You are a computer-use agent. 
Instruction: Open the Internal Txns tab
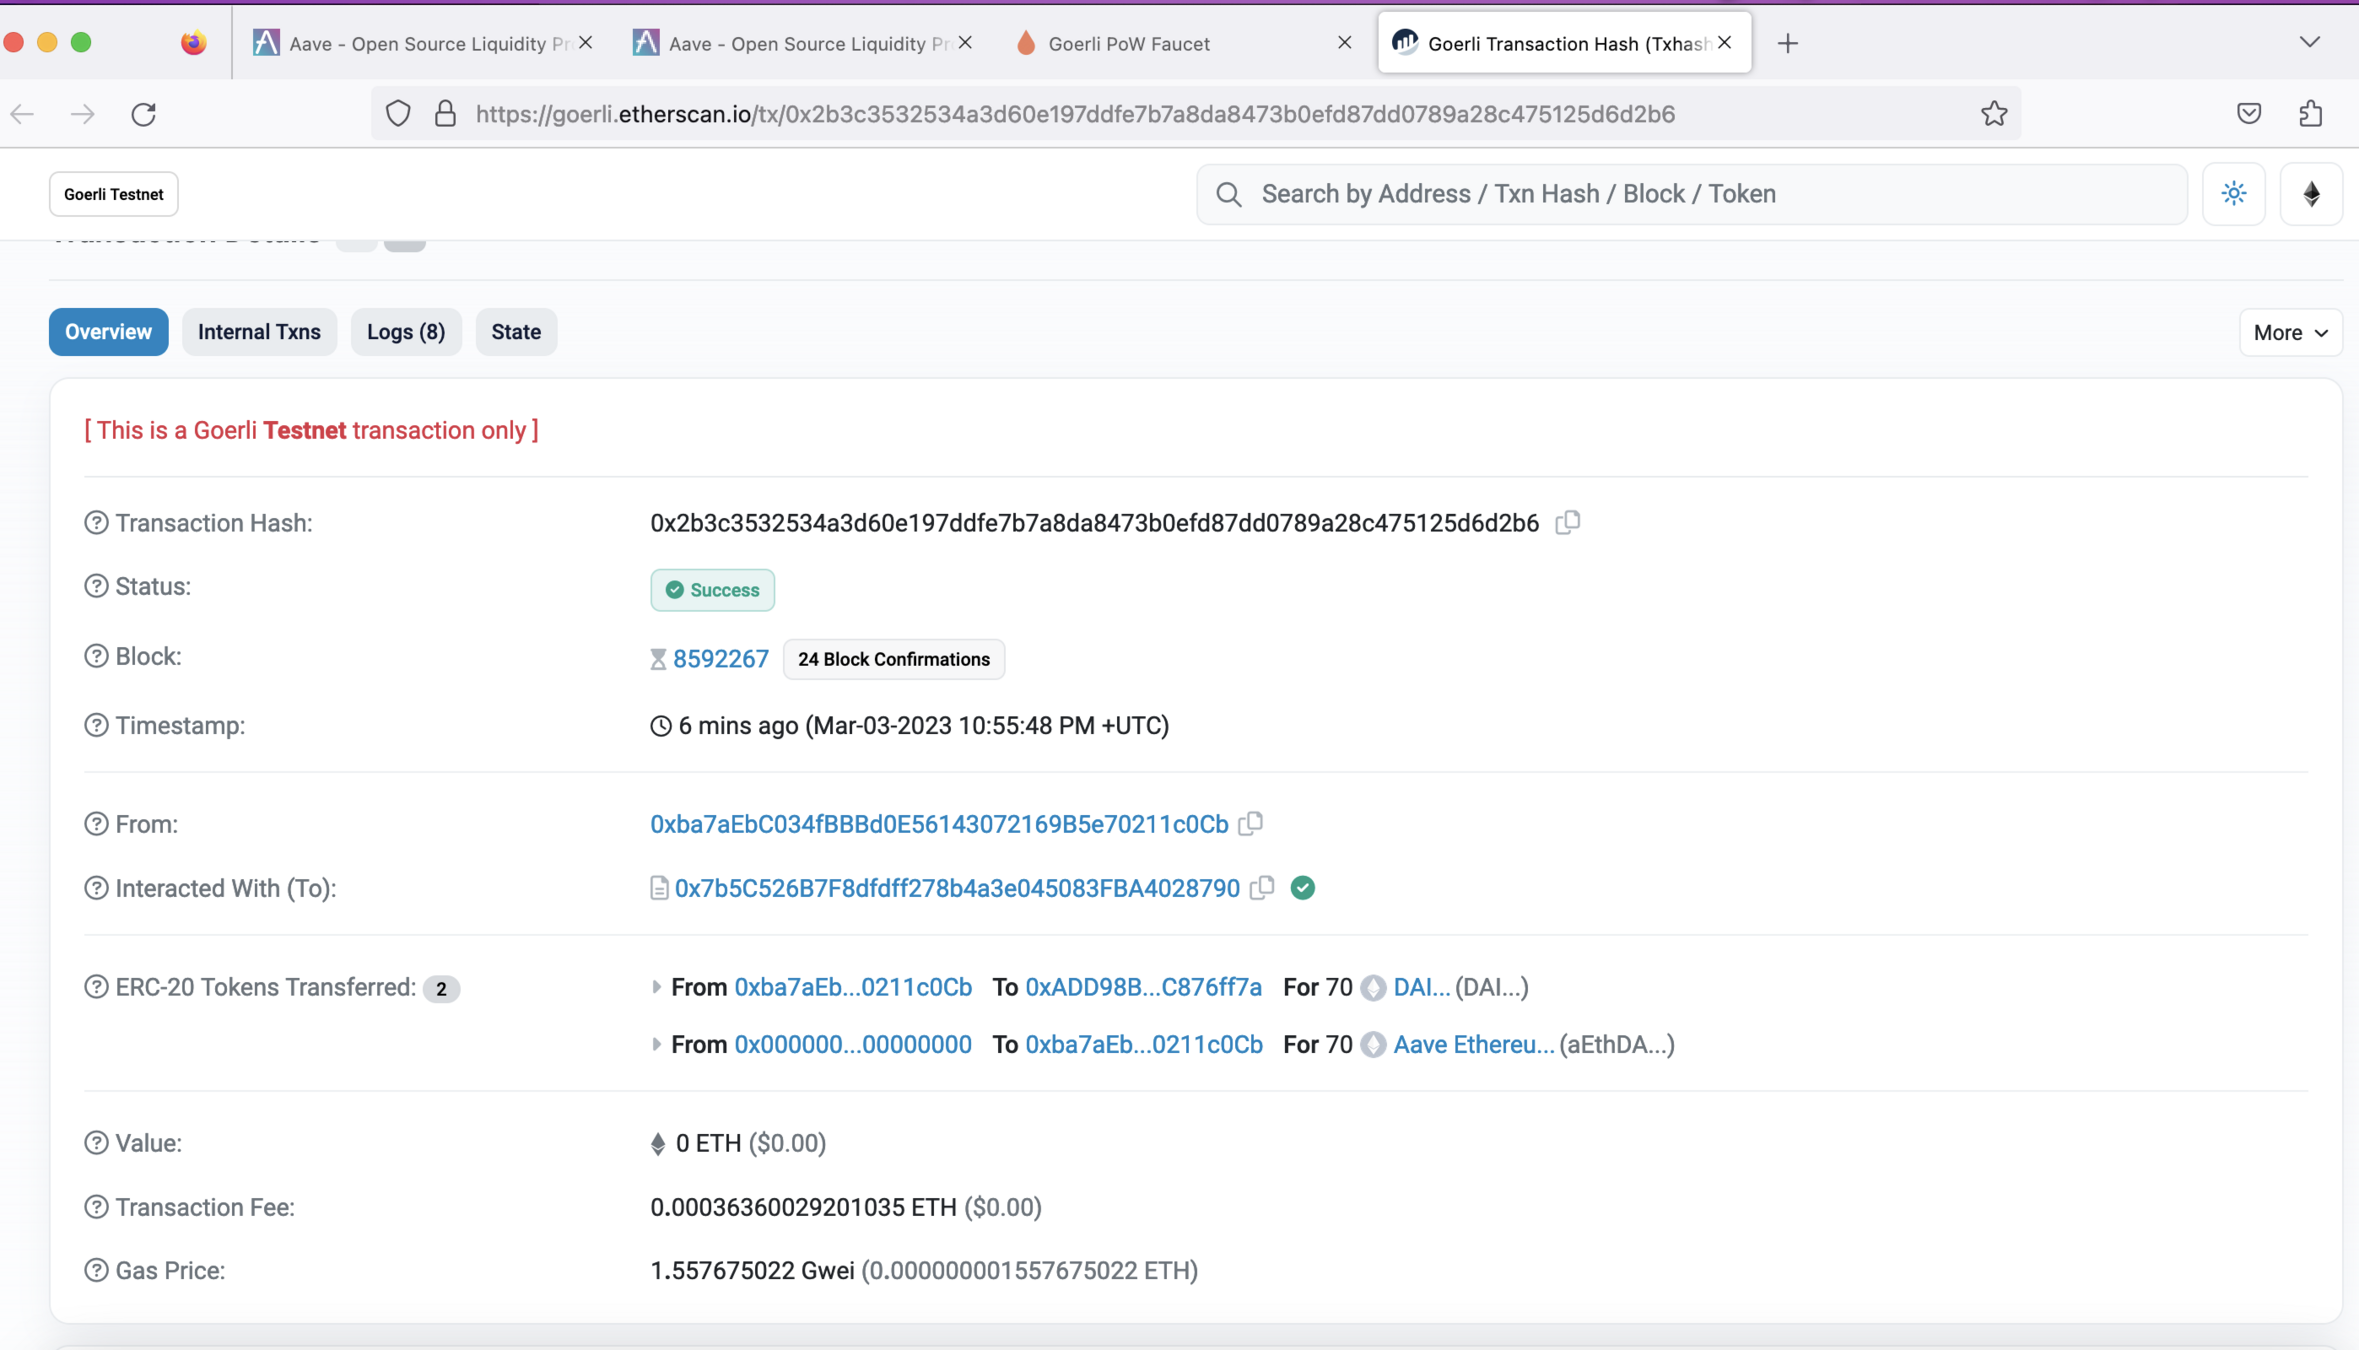[259, 332]
